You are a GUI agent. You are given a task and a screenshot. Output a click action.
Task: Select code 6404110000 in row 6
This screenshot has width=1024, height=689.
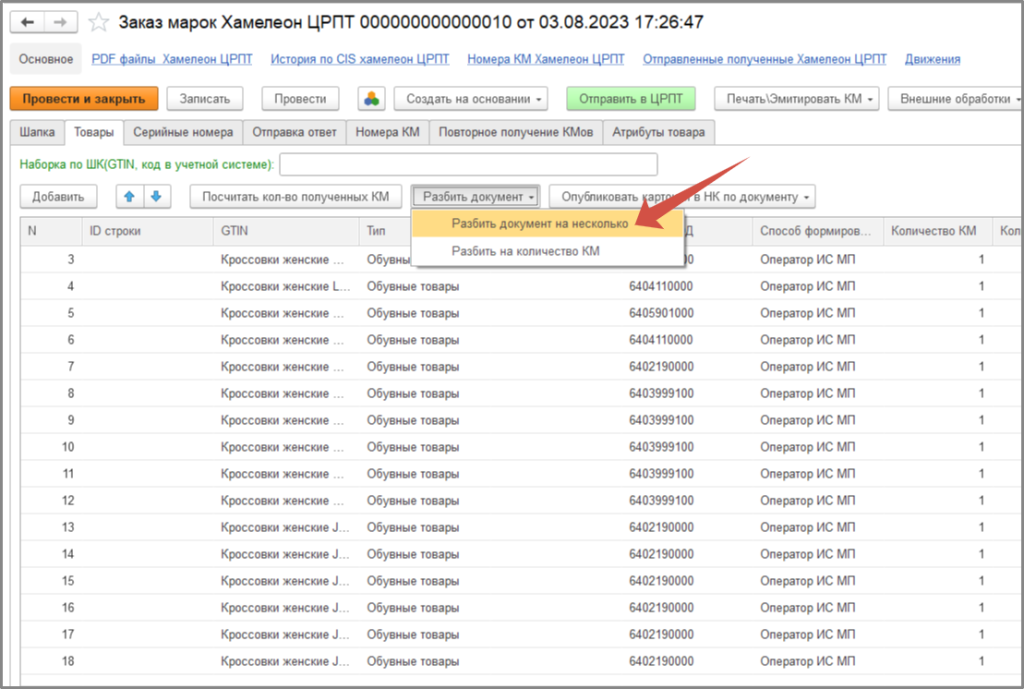(x=661, y=340)
